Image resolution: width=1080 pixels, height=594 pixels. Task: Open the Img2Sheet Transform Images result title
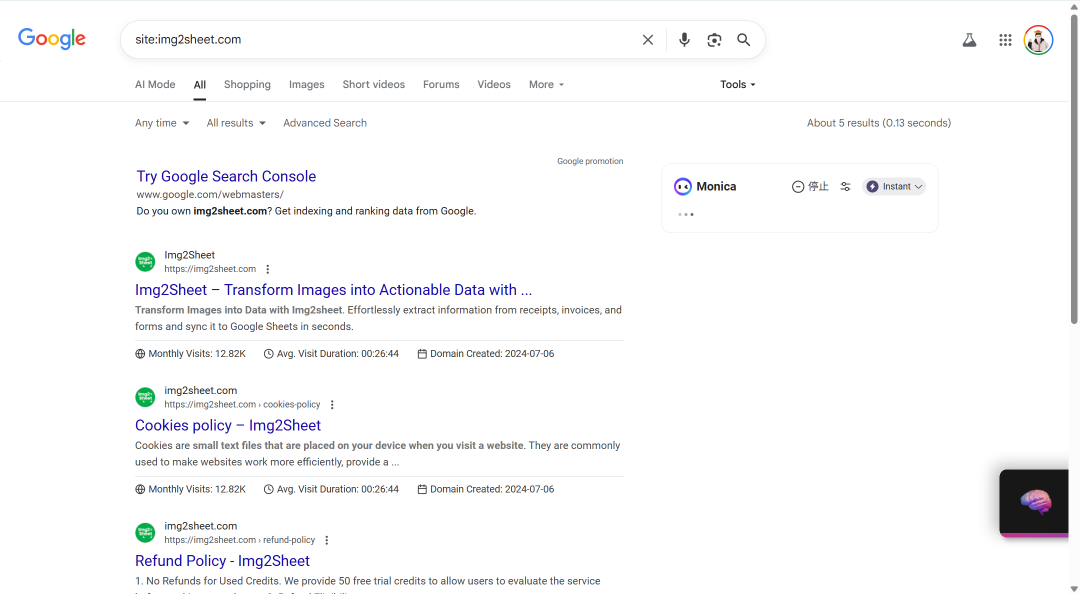[333, 290]
